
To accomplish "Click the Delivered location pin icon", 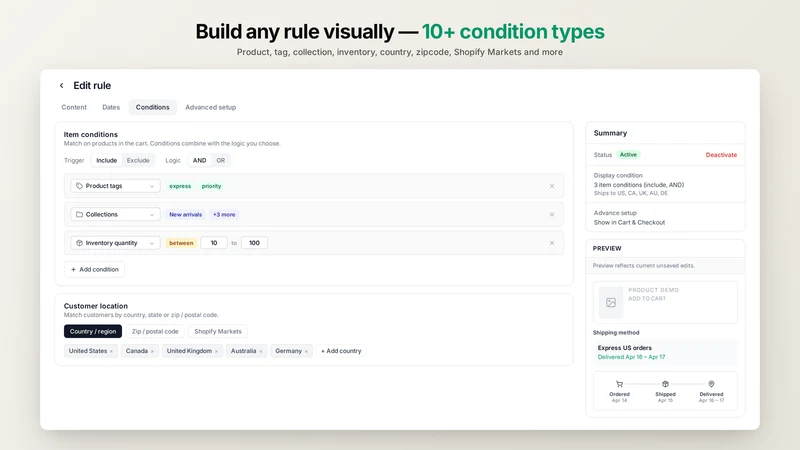I will (711, 384).
